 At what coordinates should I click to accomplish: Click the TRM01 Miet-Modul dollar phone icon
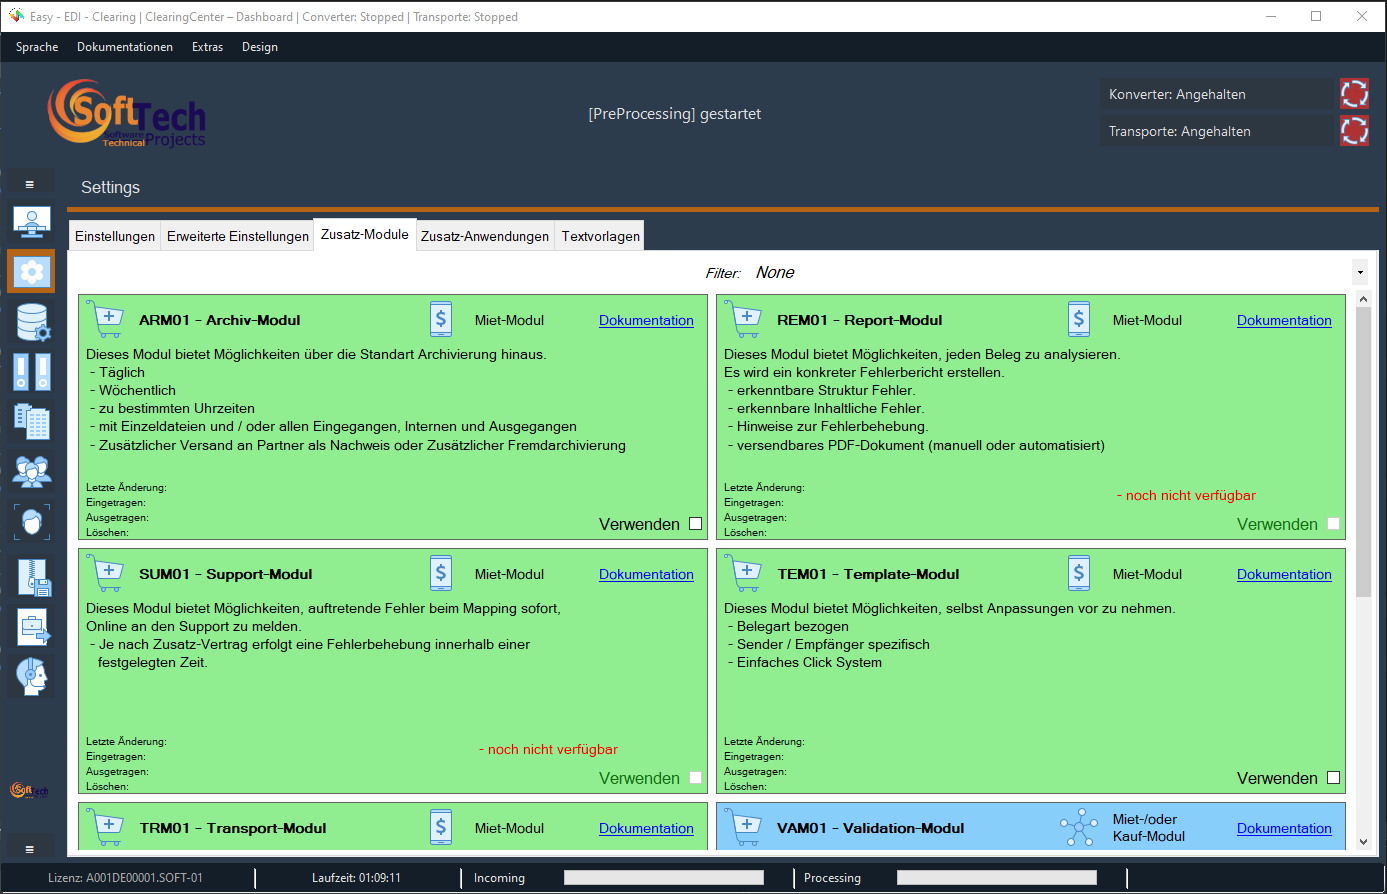pyautogui.click(x=441, y=827)
